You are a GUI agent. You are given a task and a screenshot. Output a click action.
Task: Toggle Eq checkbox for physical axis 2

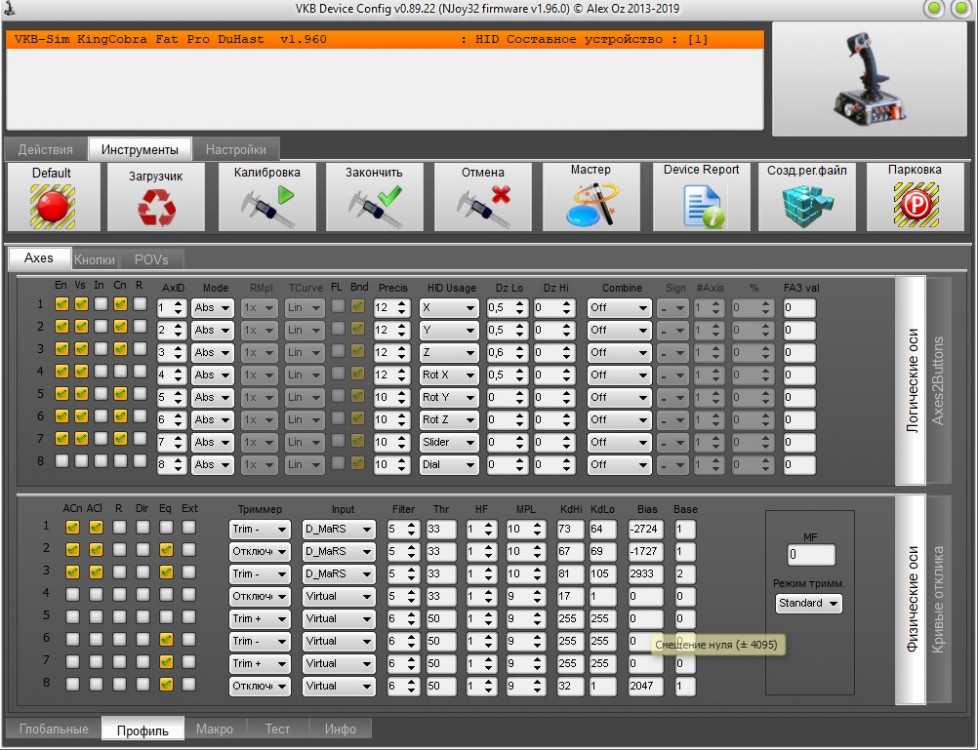(x=166, y=550)
